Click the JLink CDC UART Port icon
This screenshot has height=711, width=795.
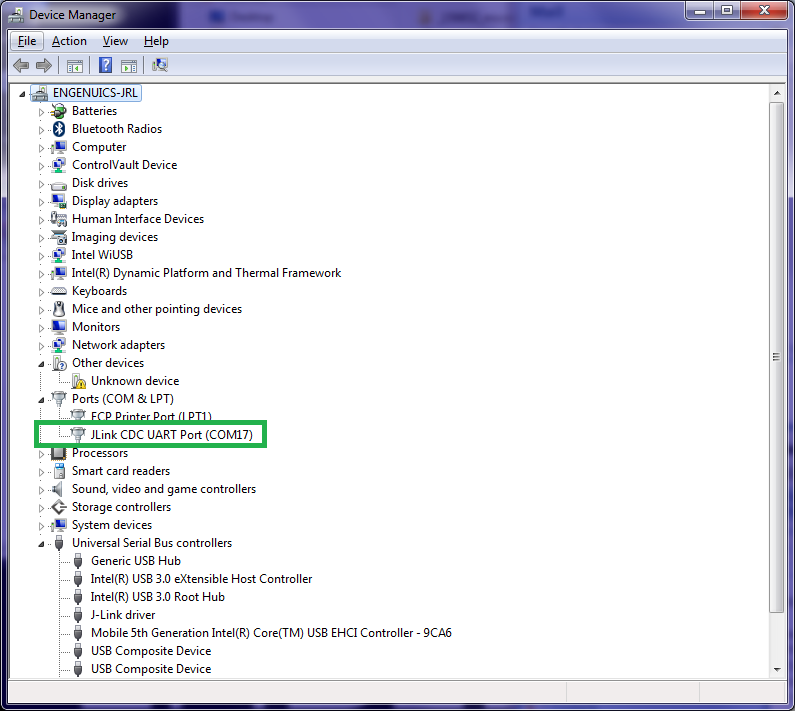click(x=78, y=434)
